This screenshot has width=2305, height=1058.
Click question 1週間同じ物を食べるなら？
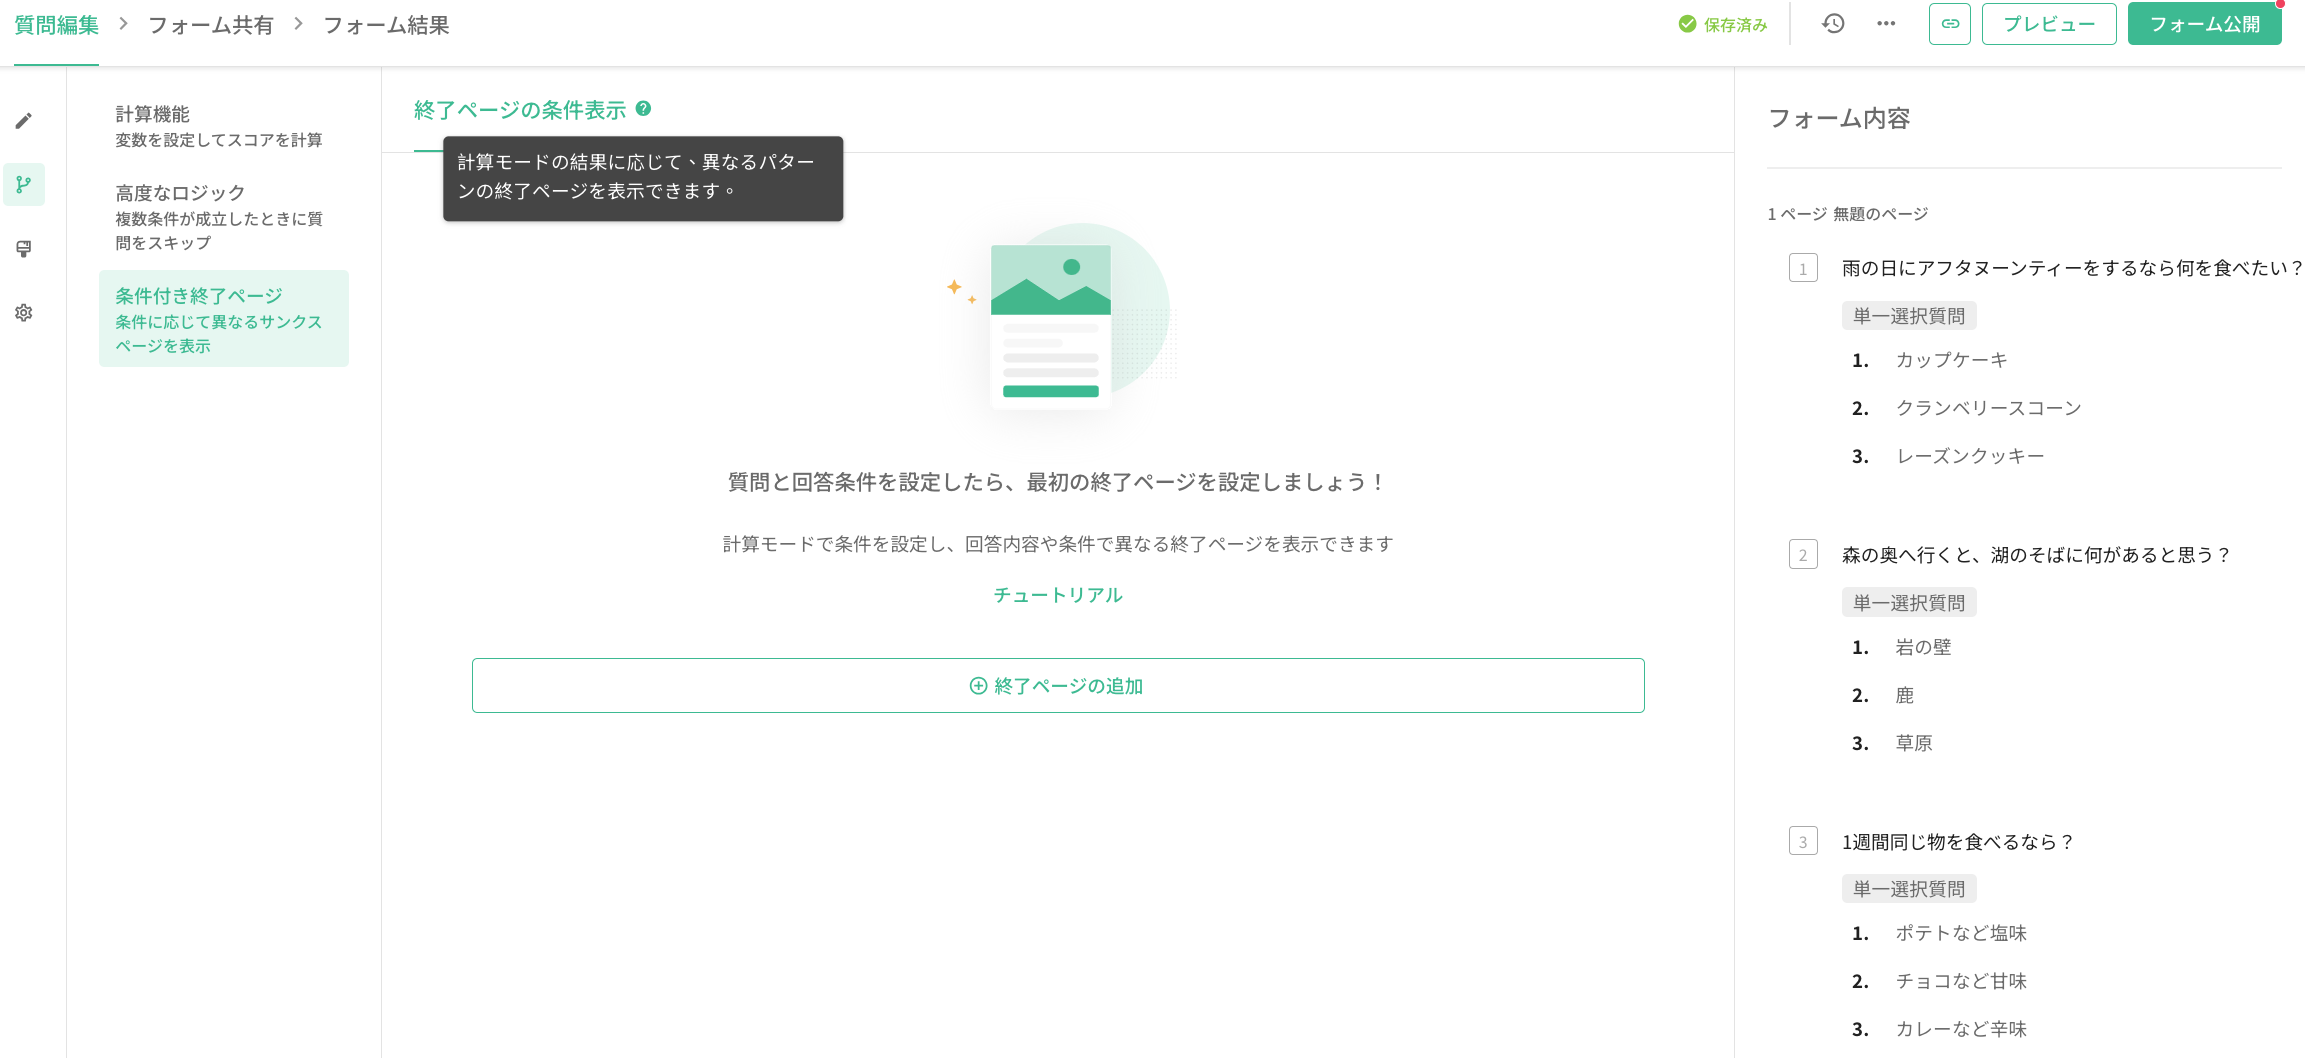coord(1959,842)
